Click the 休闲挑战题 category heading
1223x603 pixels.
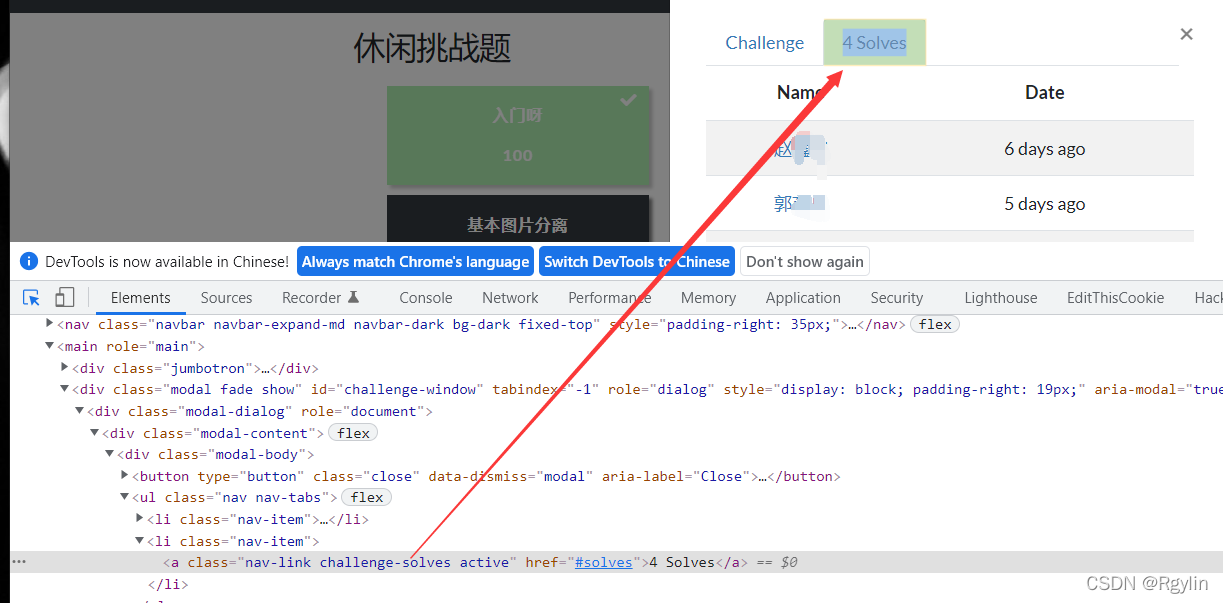[x=432, y=47]
